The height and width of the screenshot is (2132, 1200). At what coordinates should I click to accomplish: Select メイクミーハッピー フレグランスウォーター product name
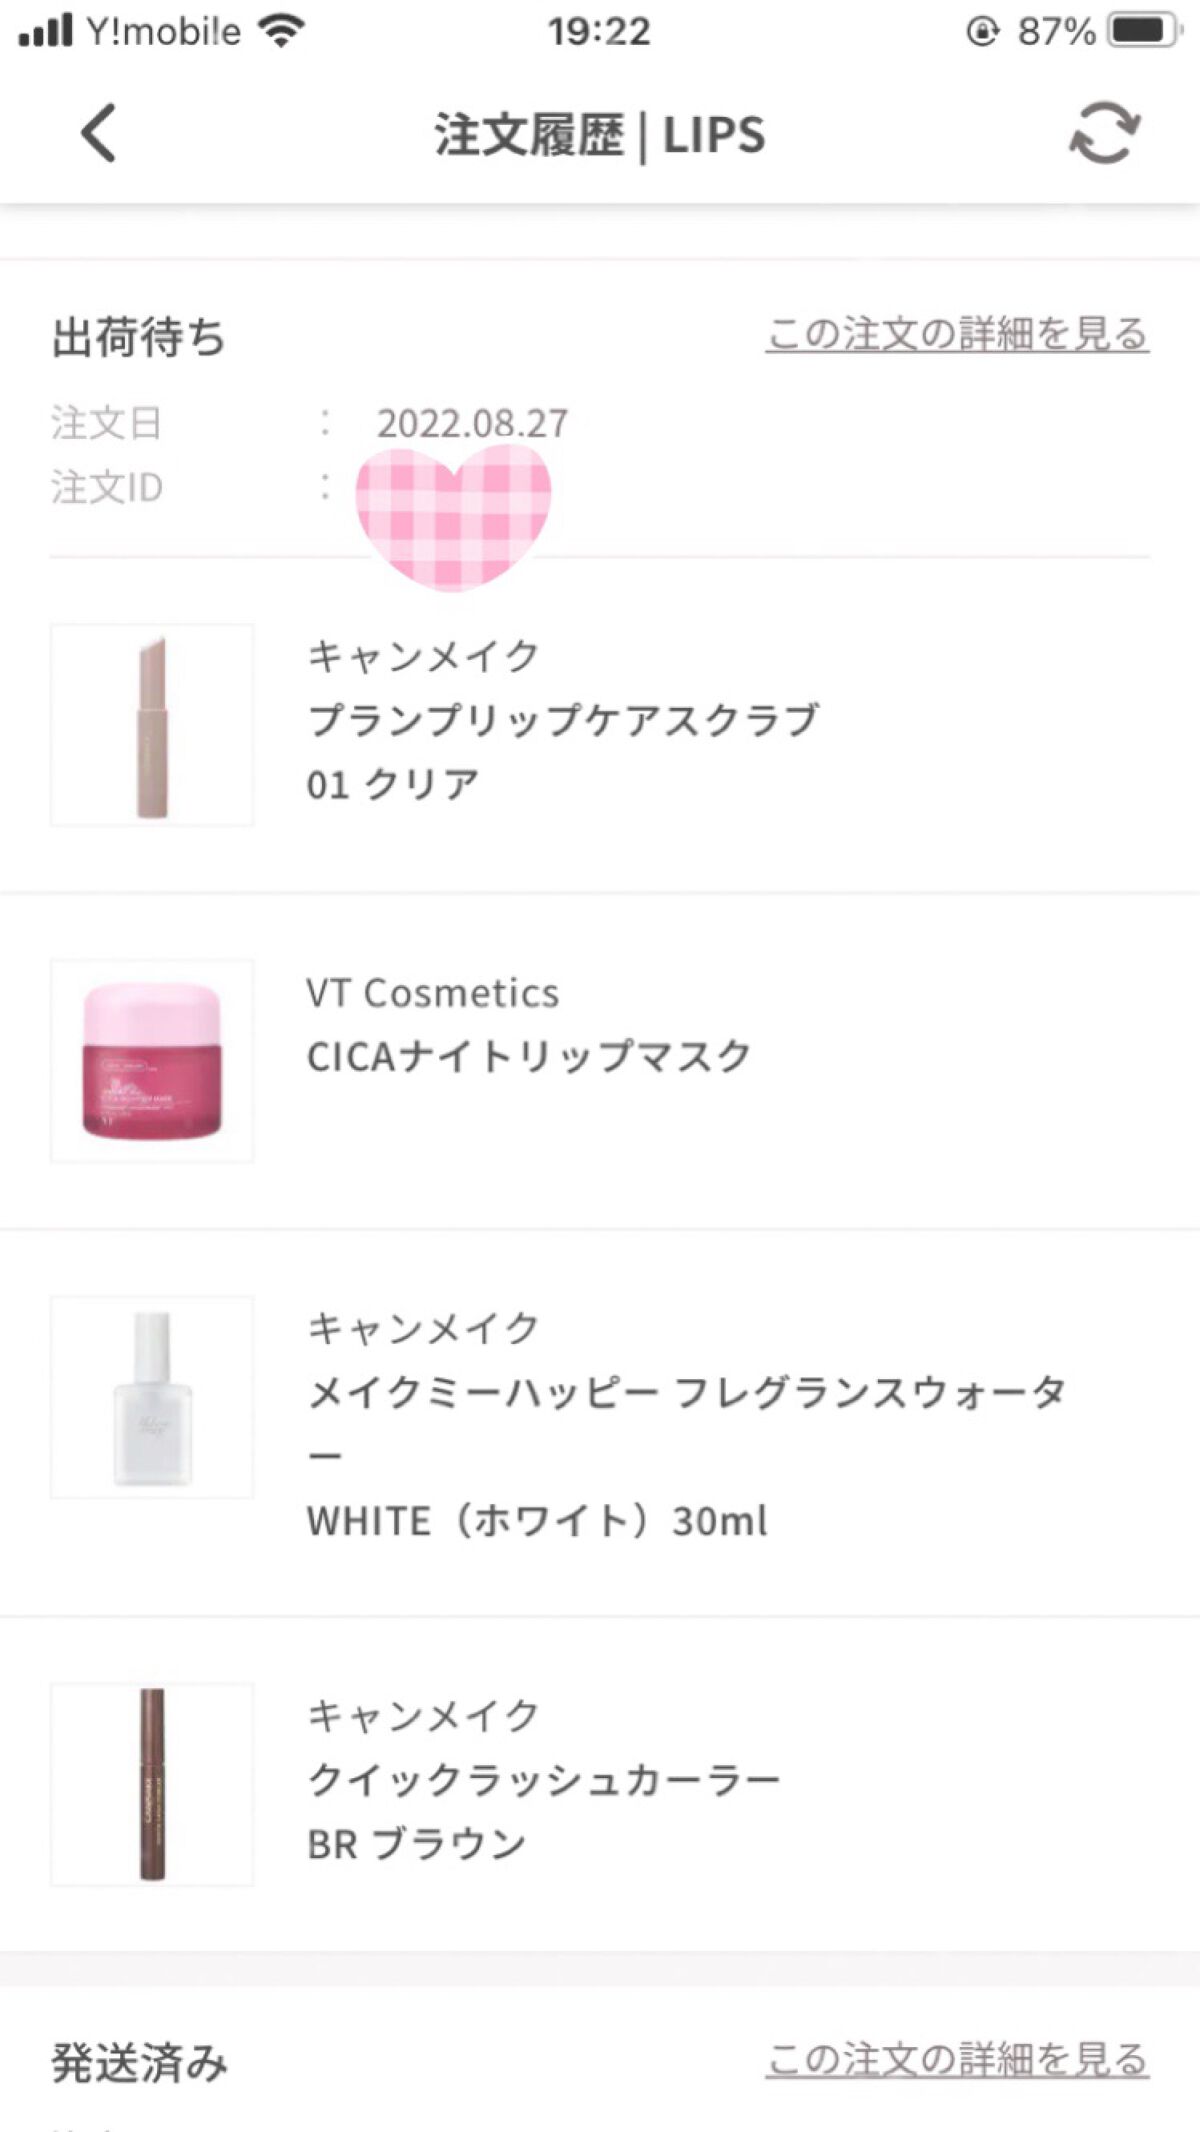pos(686,1393)
